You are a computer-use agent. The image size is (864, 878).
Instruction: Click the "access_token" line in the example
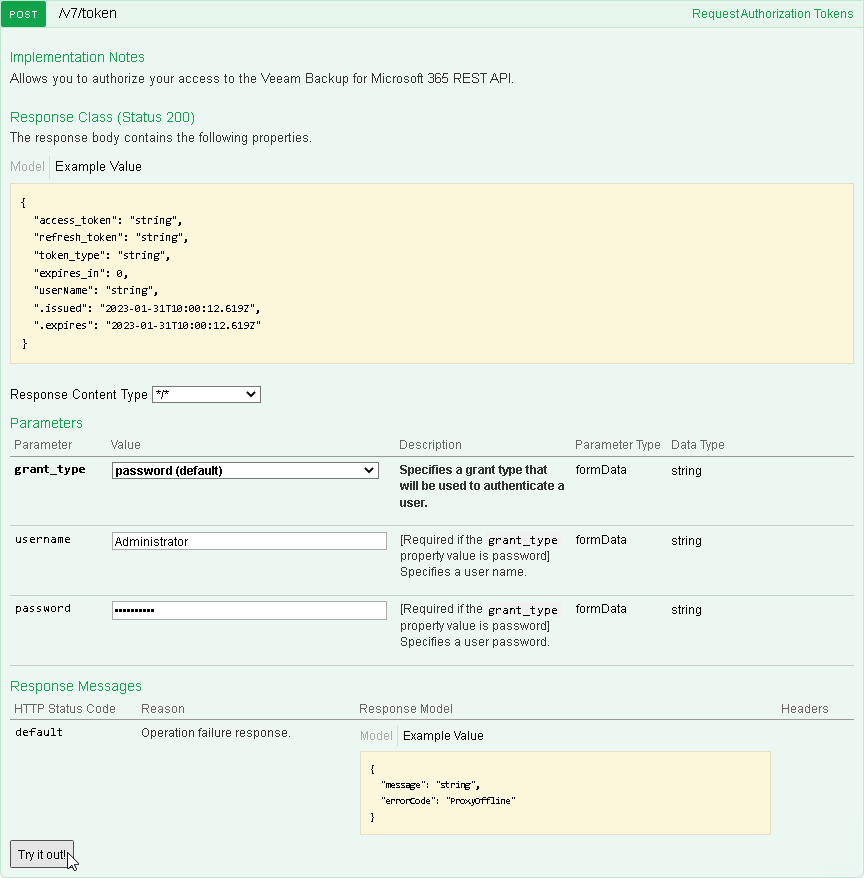click(108, 220)
